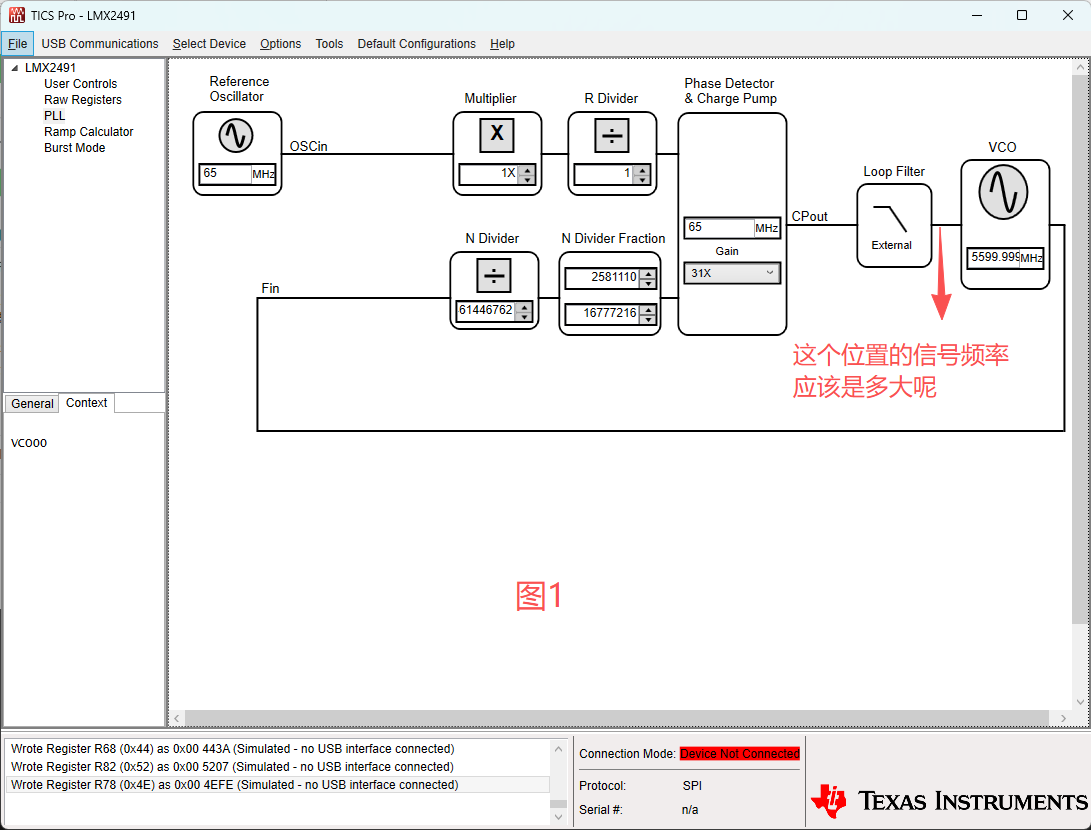The image size is (1091, 830).
Task: Increase the R Divider value
Action: coord(642,169)
